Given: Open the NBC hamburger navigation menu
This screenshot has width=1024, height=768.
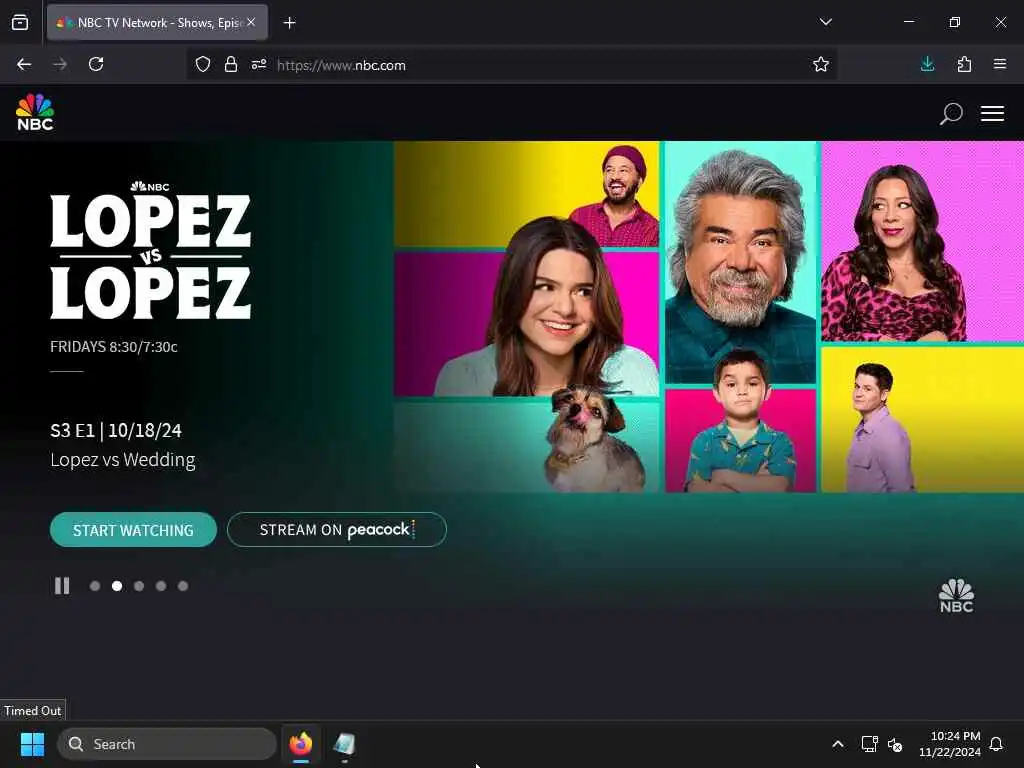Looking at the screenshot, I should click(x=992, y=114).
